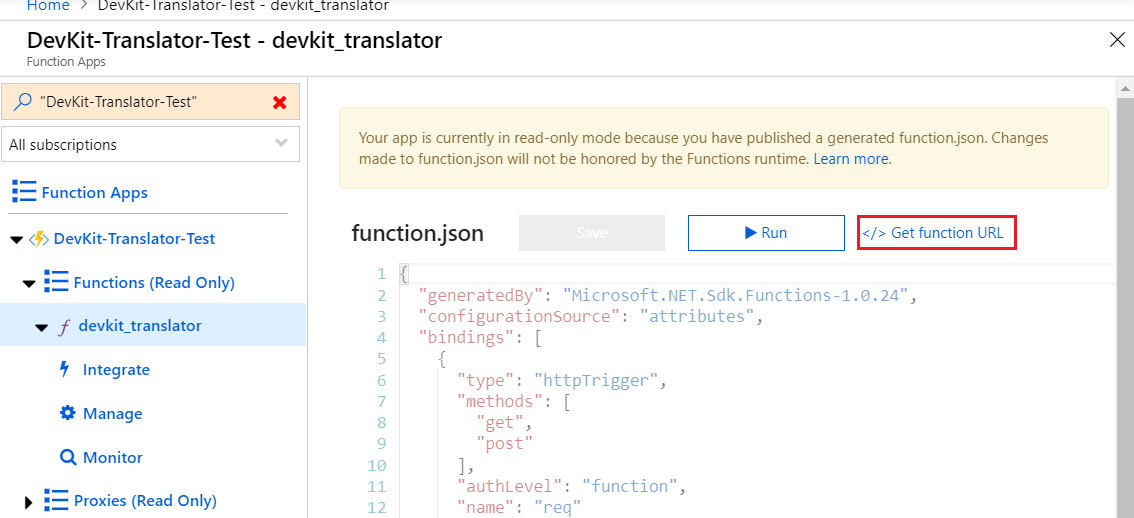Click the disabled Save button

pyautogui.click(x=592, y=233)
